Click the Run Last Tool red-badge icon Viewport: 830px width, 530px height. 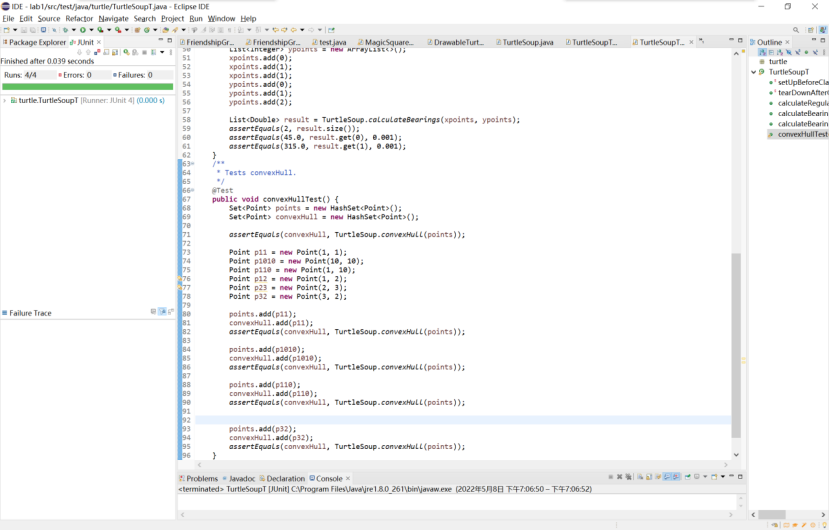click(x=118, y=30)
